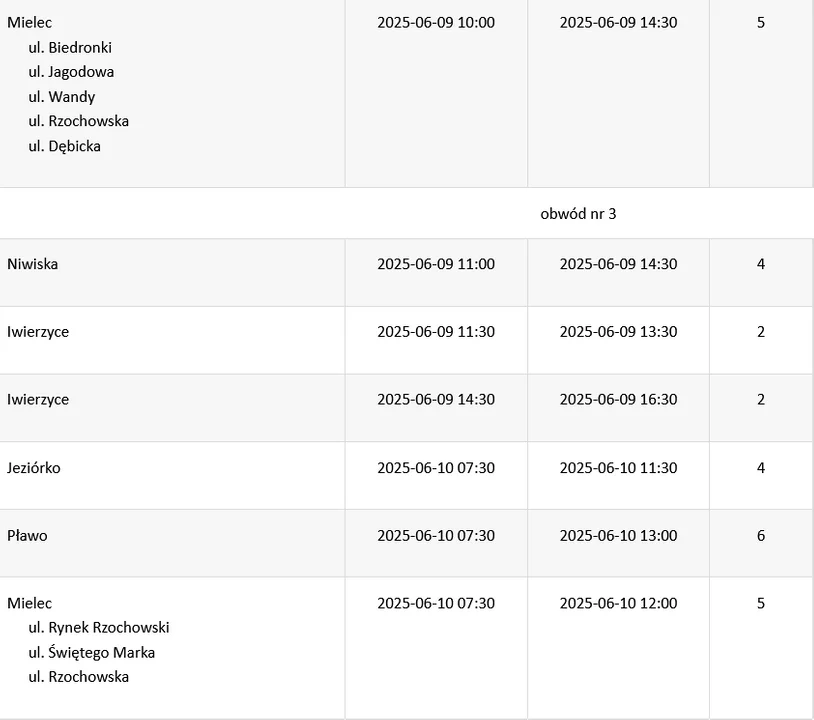The image size is (814, 720).
Task: Select the Pławo row name
Action: (x=27, y=536)
